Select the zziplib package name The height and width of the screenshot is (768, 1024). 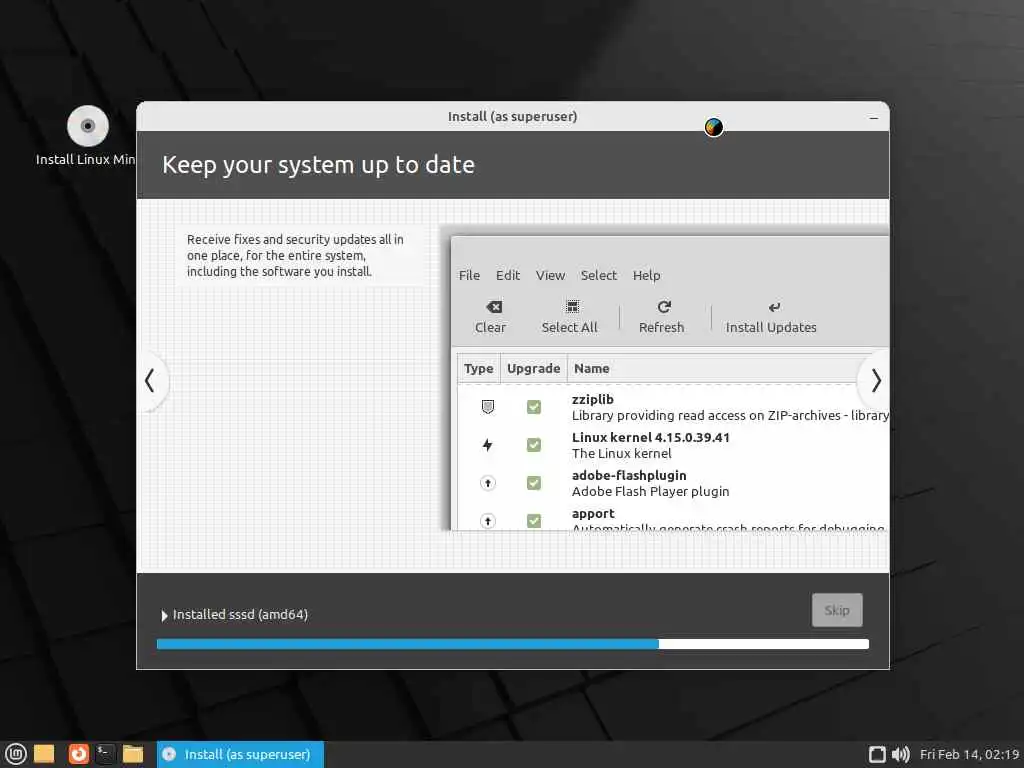click(x=592, y=399)
